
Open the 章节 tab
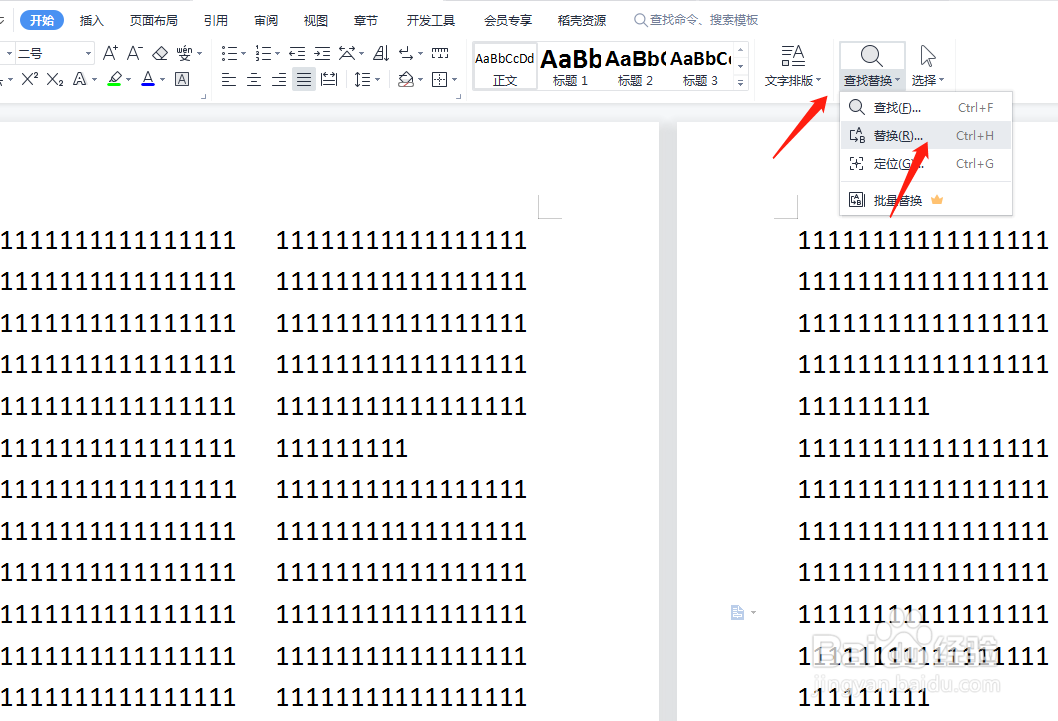point(366,20)
